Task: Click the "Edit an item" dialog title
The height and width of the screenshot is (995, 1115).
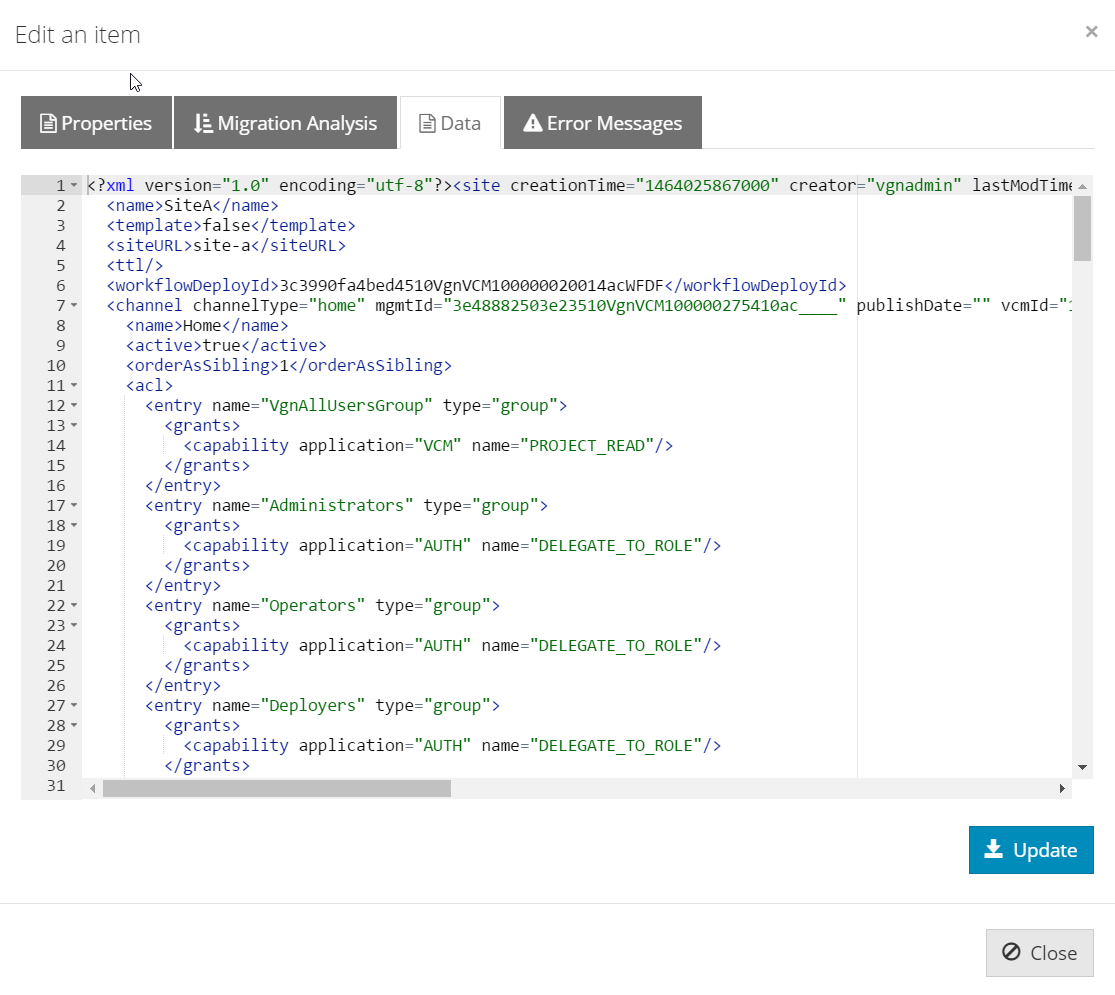Action: pos(78,35)
